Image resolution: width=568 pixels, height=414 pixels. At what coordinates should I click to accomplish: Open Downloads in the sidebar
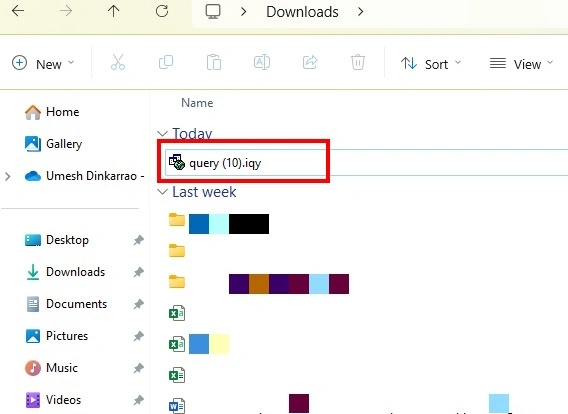65,272
